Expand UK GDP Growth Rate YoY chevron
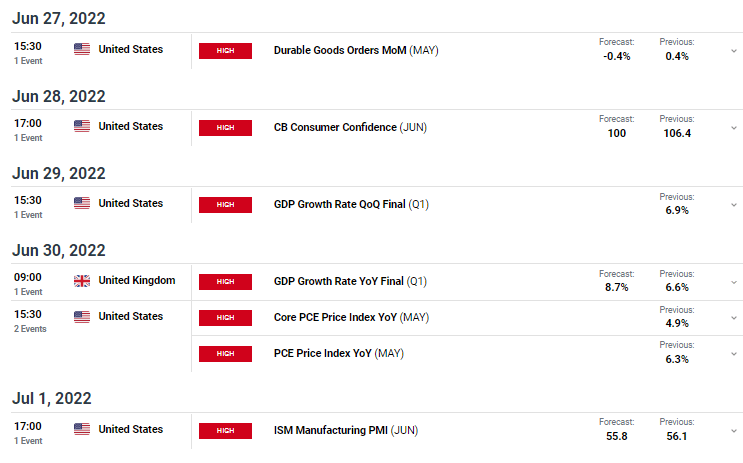This screenshot has height=463, width=743. pos(734,282)
